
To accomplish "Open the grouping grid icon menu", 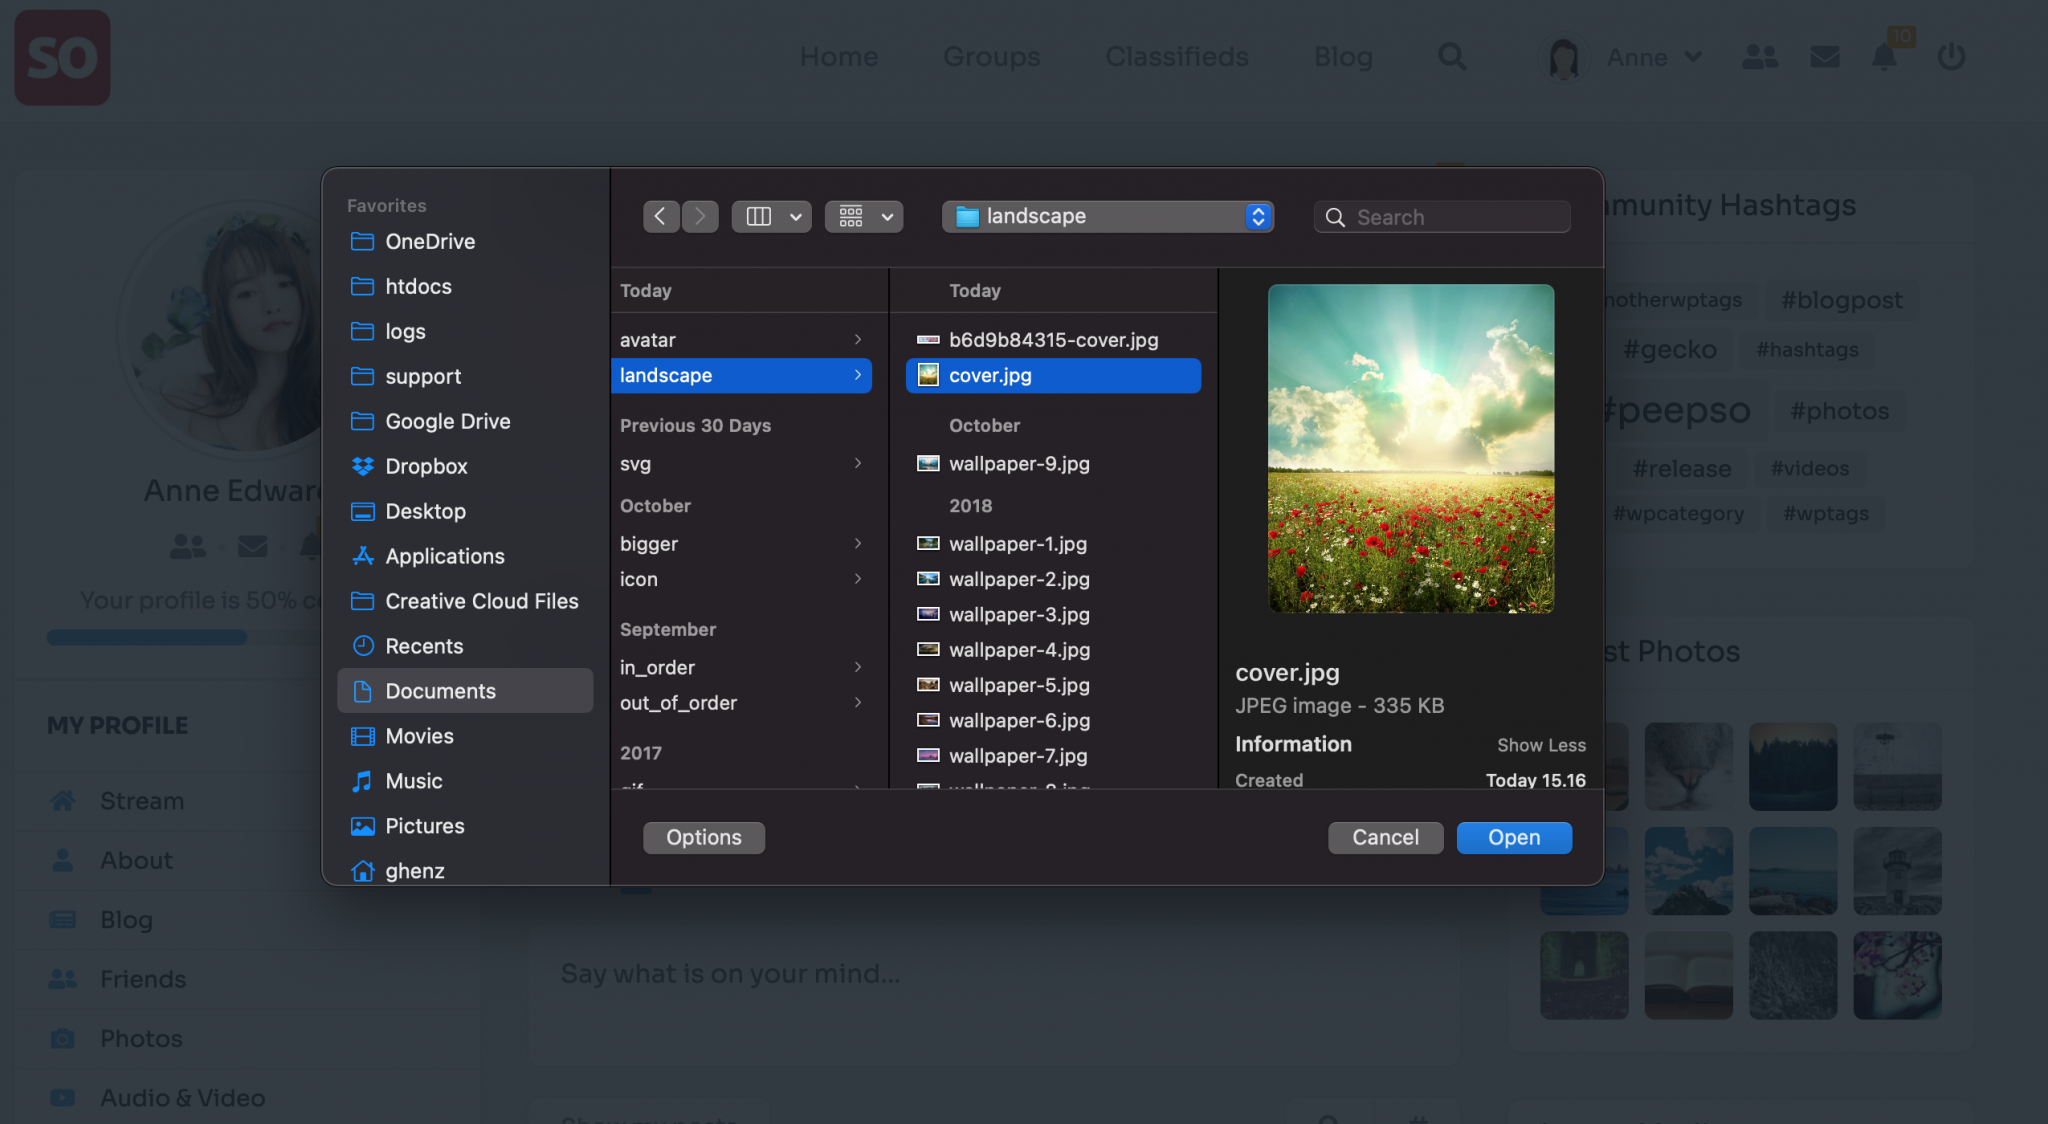I will pyautogui.click(x=864, y=216).
